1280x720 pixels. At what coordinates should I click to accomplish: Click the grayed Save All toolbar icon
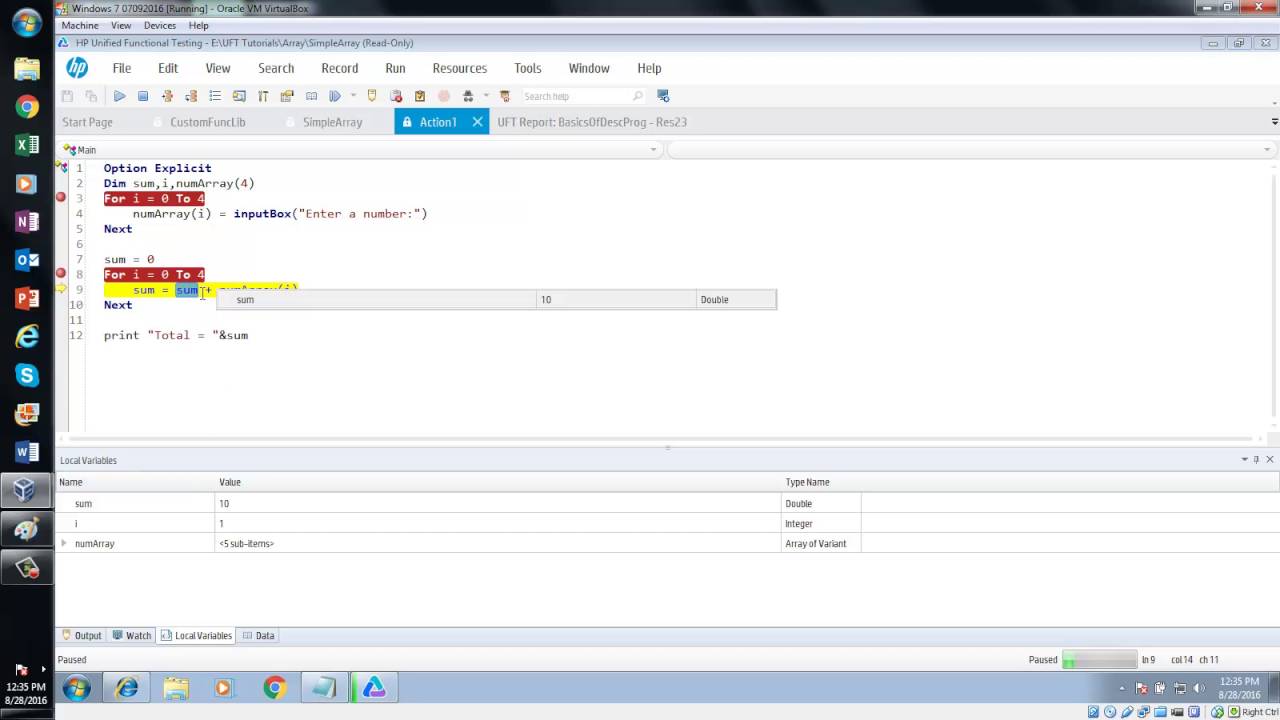[91, 96]
